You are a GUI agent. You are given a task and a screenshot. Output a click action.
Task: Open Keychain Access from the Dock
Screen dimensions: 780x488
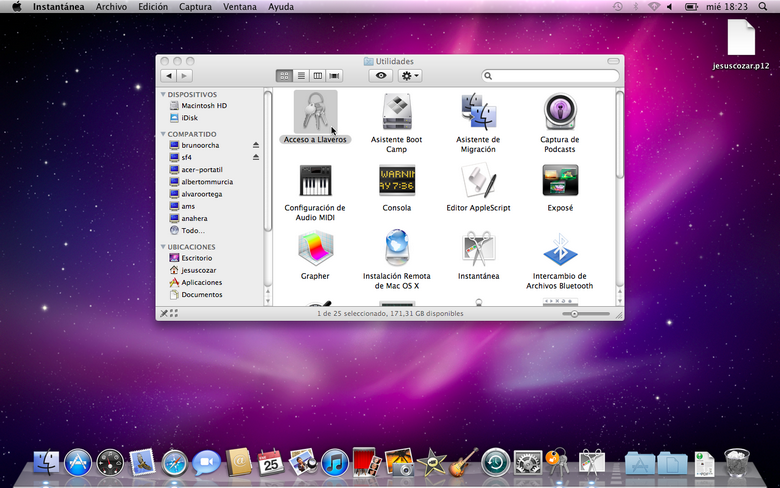coord(559,463)
